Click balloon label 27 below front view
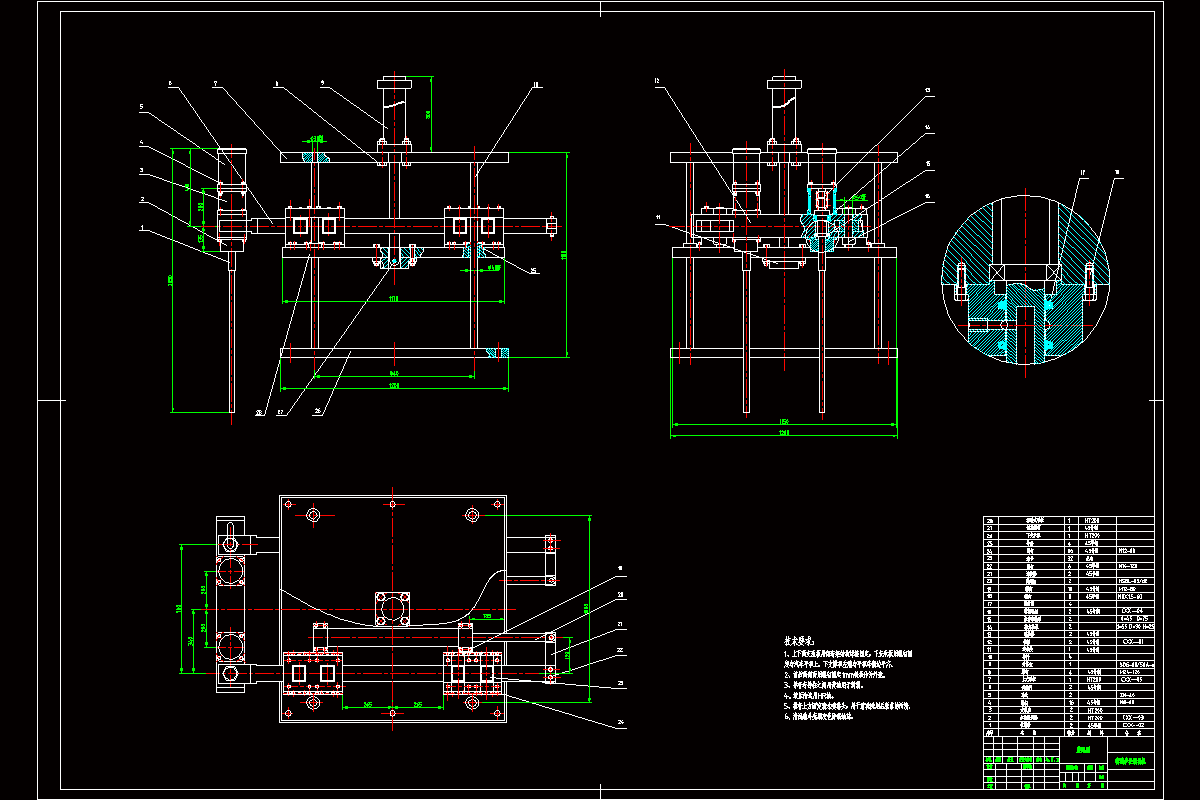Image resolution: width=1200 pixels, height=800 pixels. click(279, 411)
